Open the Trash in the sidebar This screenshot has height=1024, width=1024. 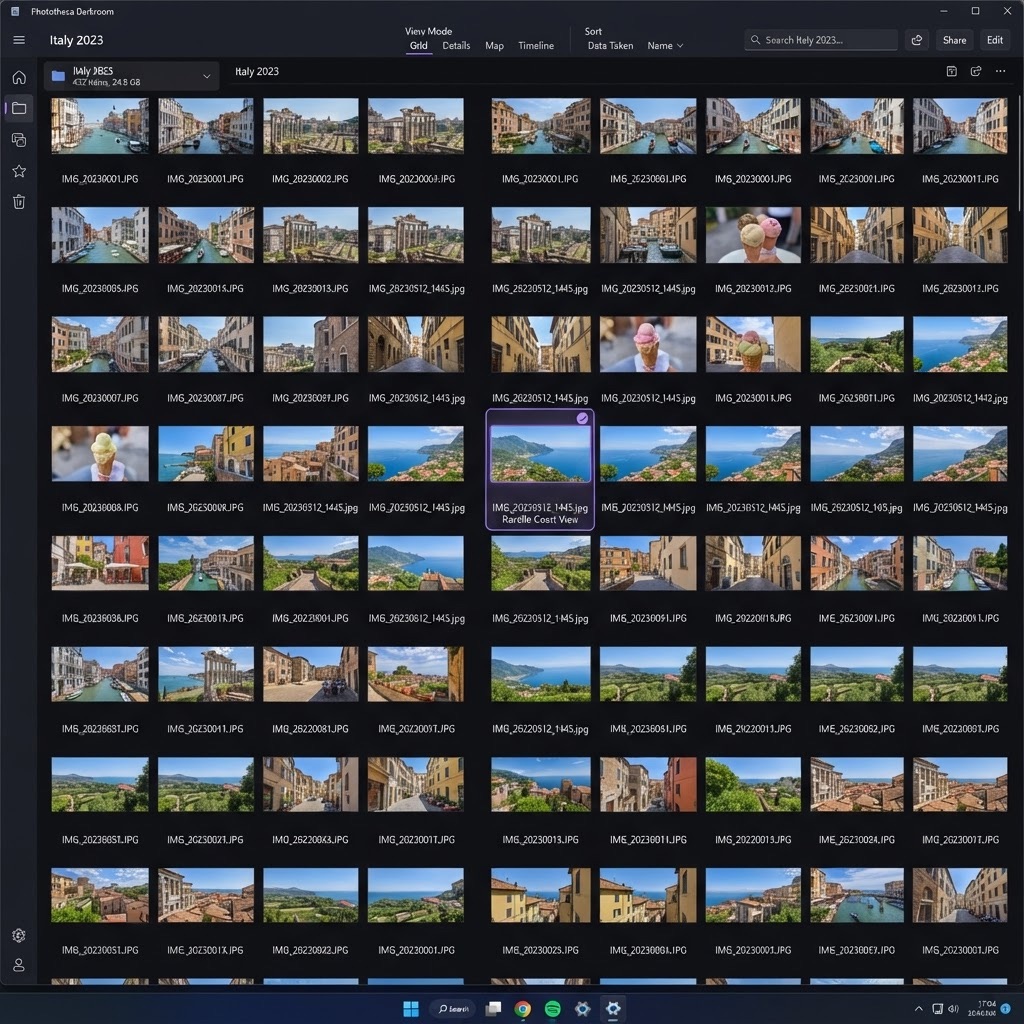19,202
